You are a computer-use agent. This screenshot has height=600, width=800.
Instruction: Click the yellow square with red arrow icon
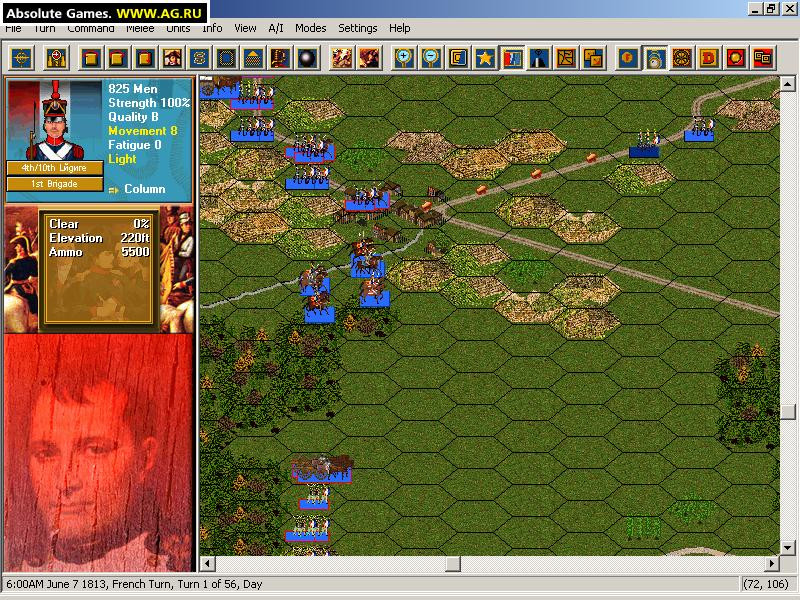[145, 58]
